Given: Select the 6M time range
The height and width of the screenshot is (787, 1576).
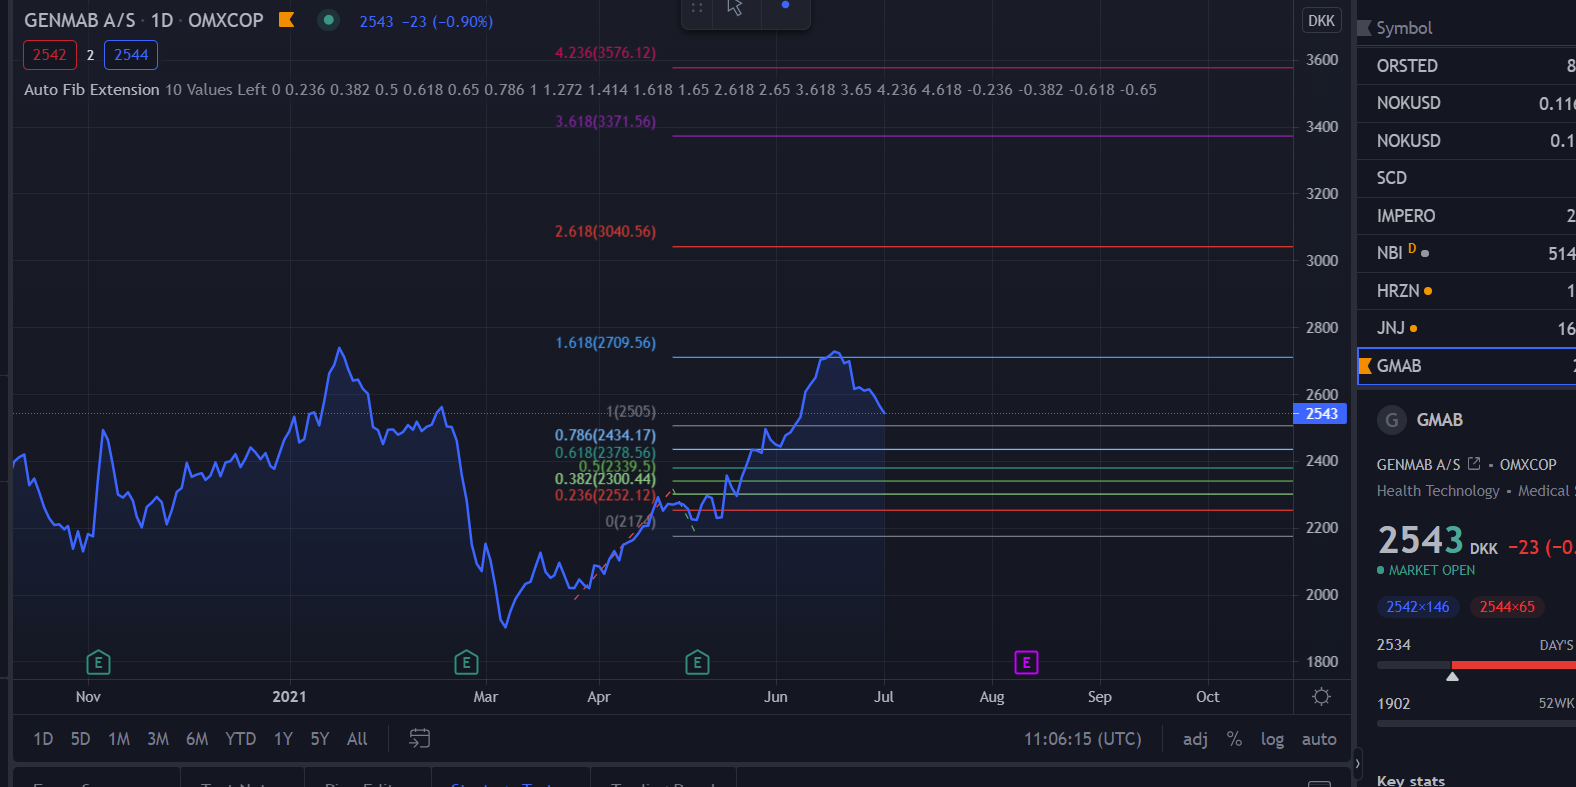Looking at the screenshot, I should click(x=197, y=739).
